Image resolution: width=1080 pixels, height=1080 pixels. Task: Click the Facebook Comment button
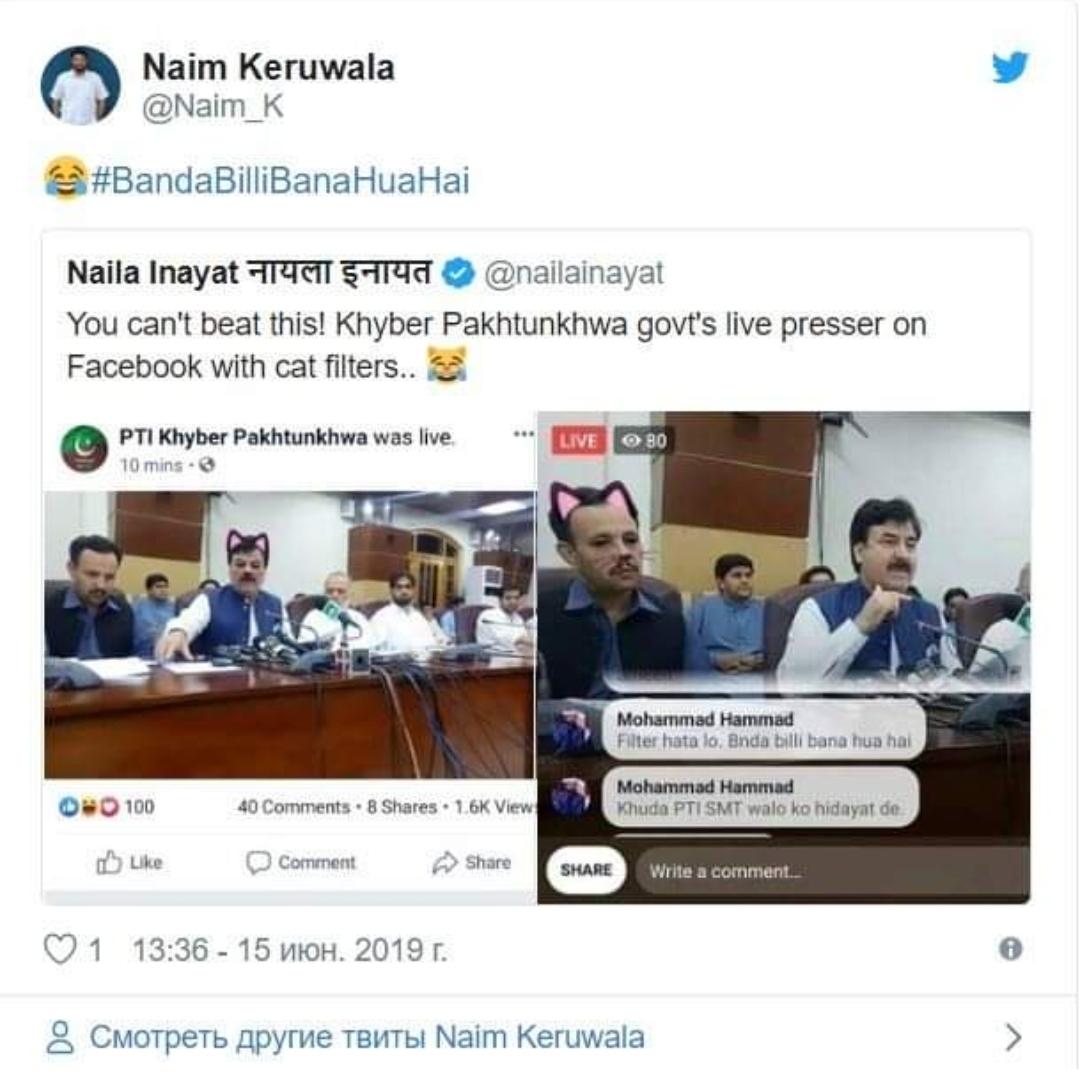pyautogui.click(x=301, y=862)
